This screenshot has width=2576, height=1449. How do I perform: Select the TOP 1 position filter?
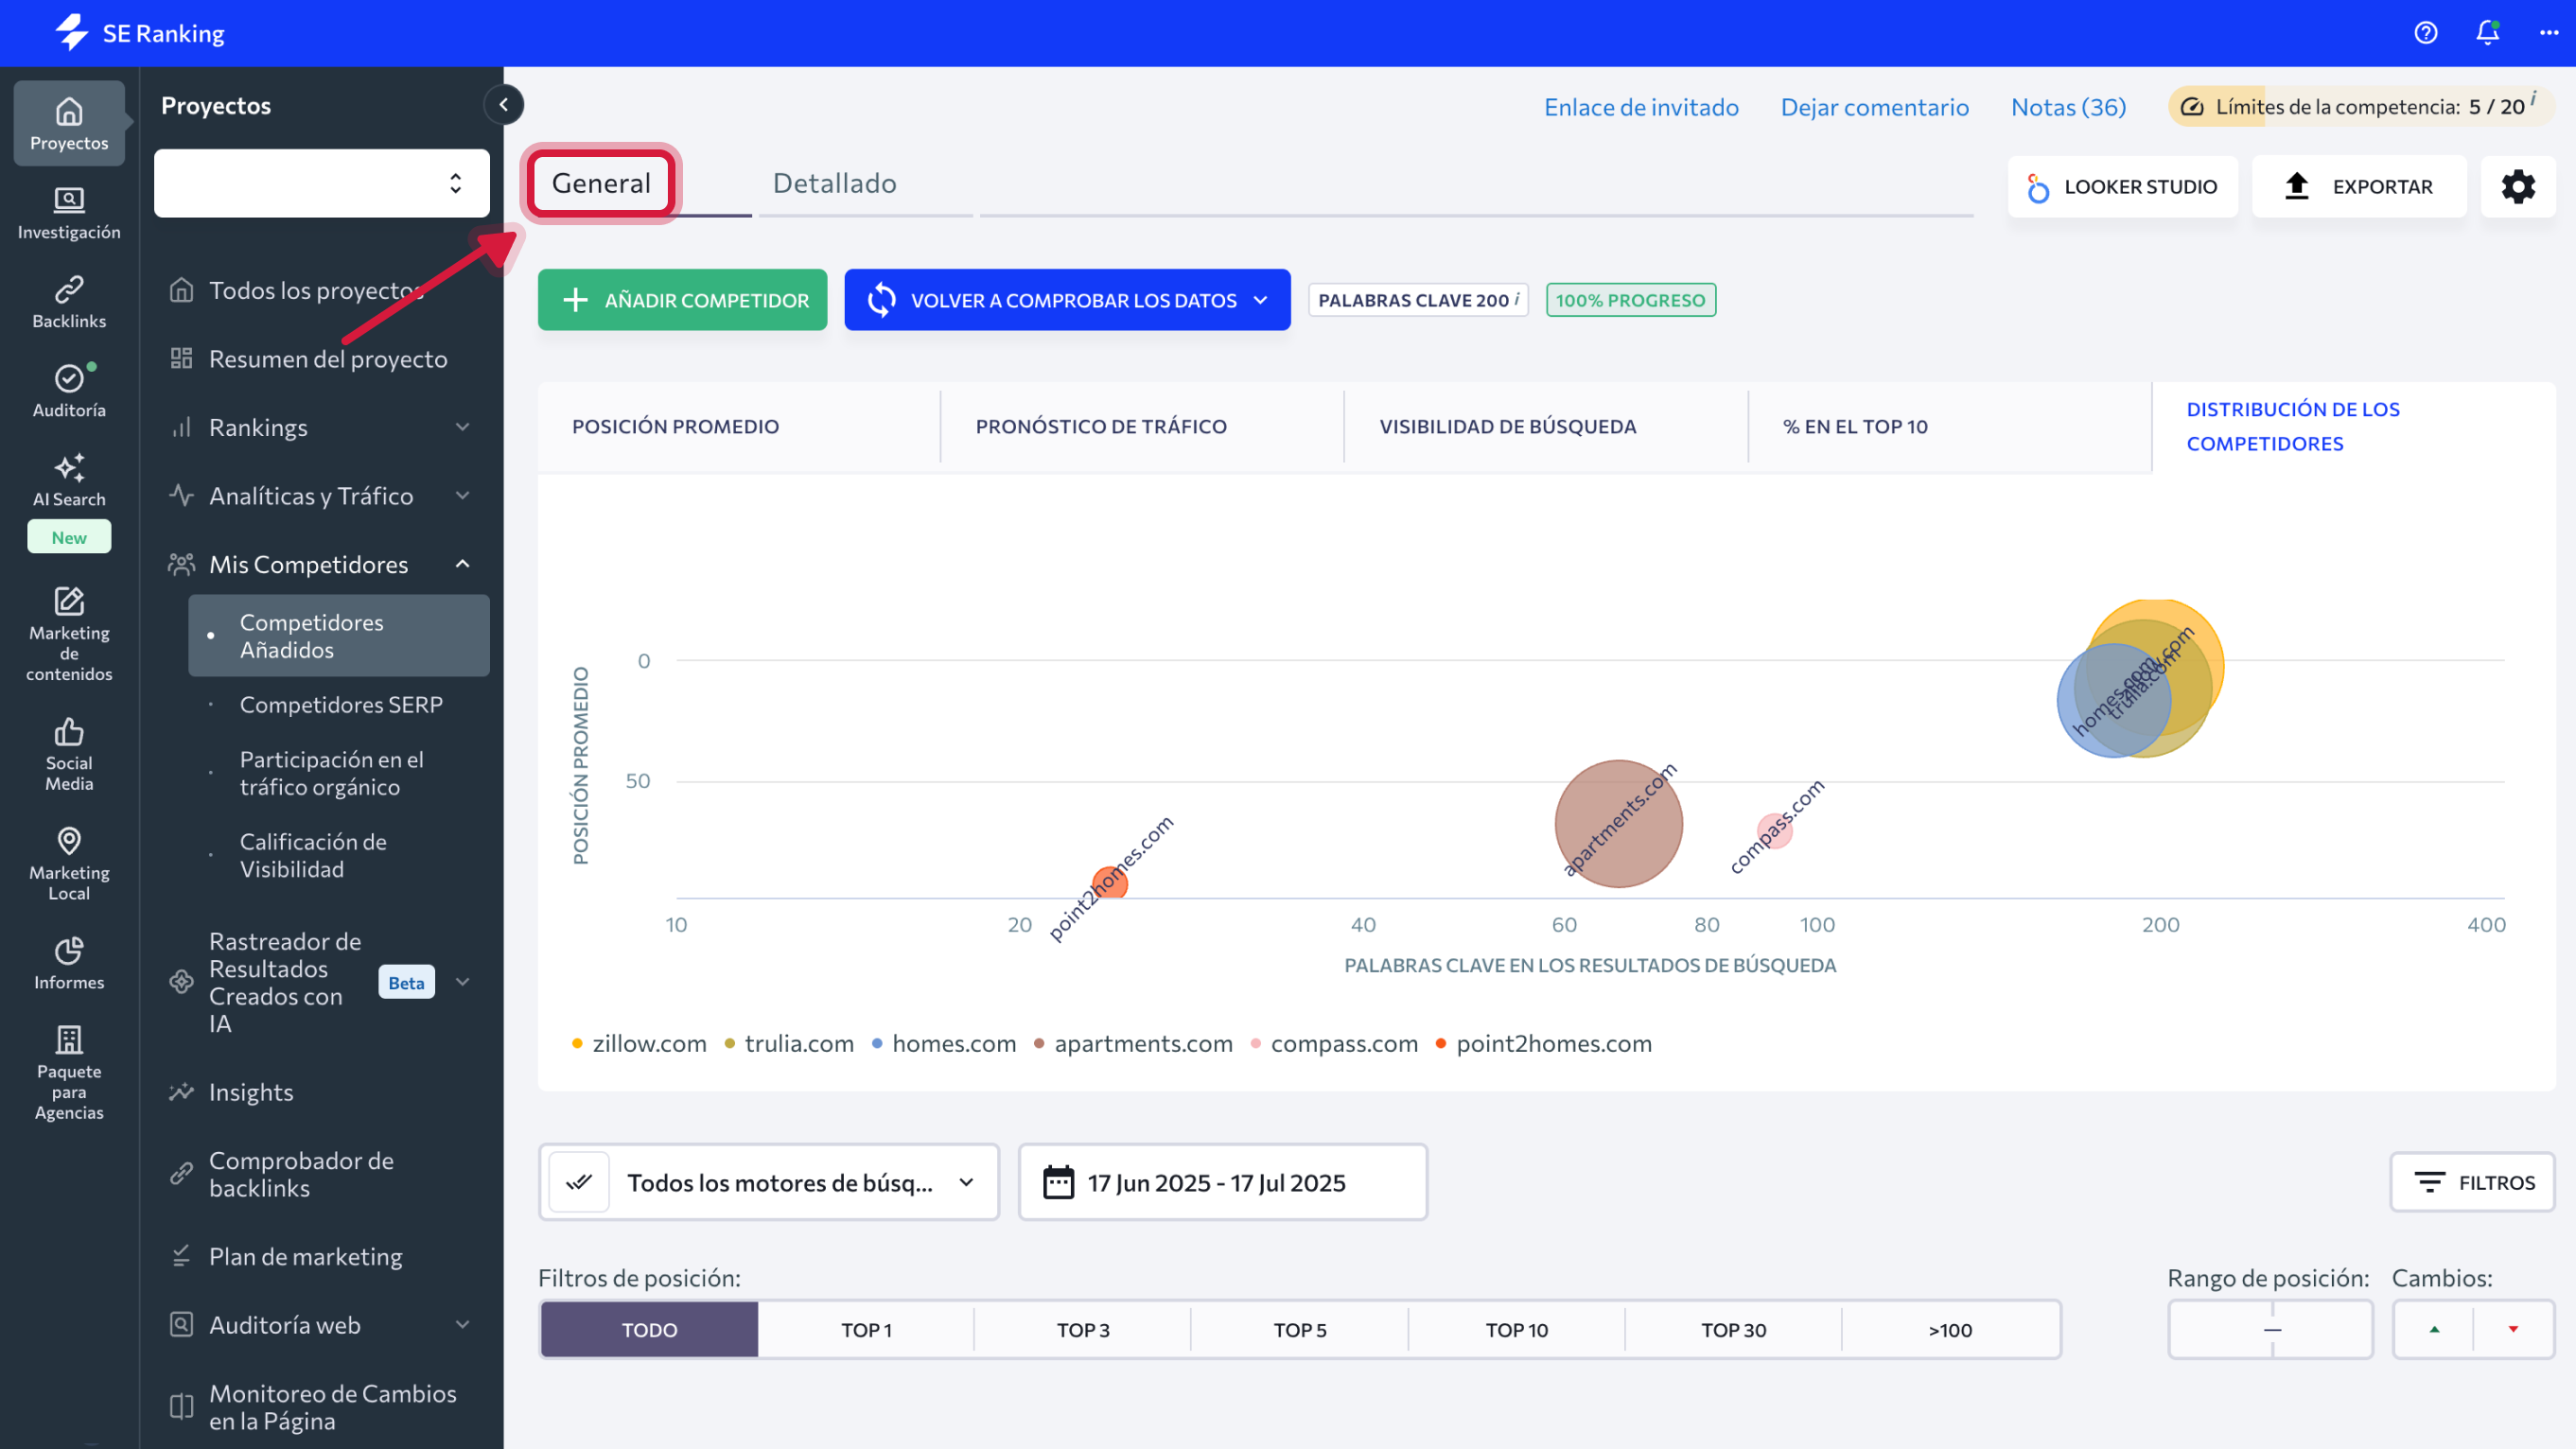(x=866, y=1329)
